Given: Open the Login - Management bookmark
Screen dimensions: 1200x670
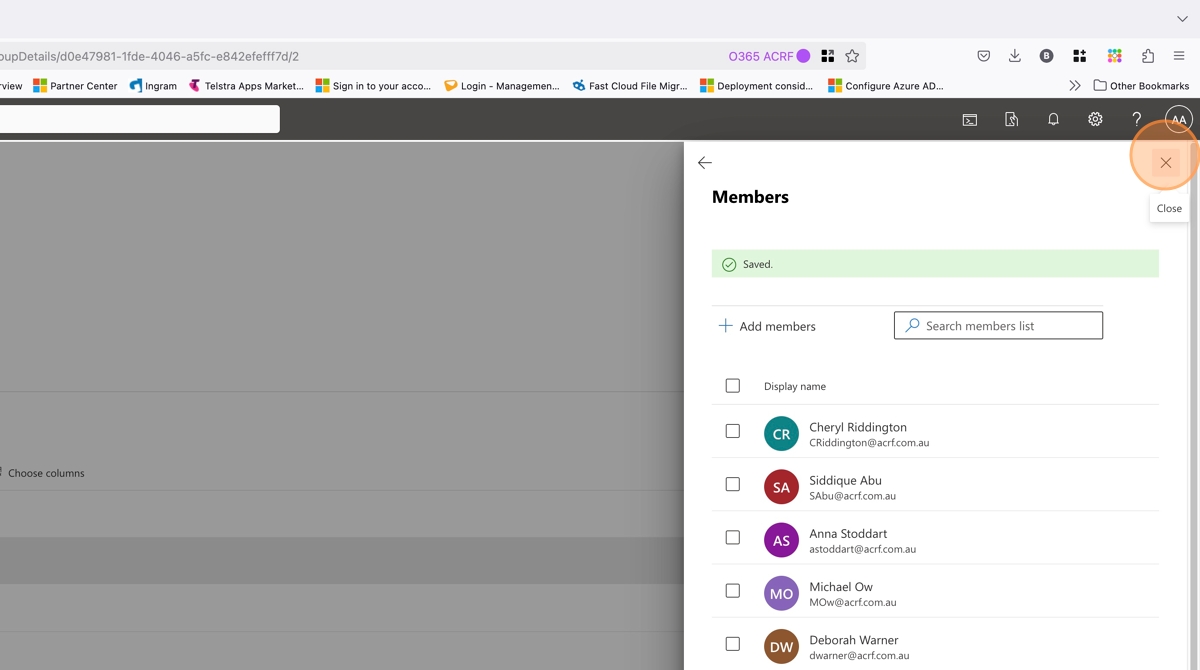Looking at the screenshot, I should tap(502, 86).
